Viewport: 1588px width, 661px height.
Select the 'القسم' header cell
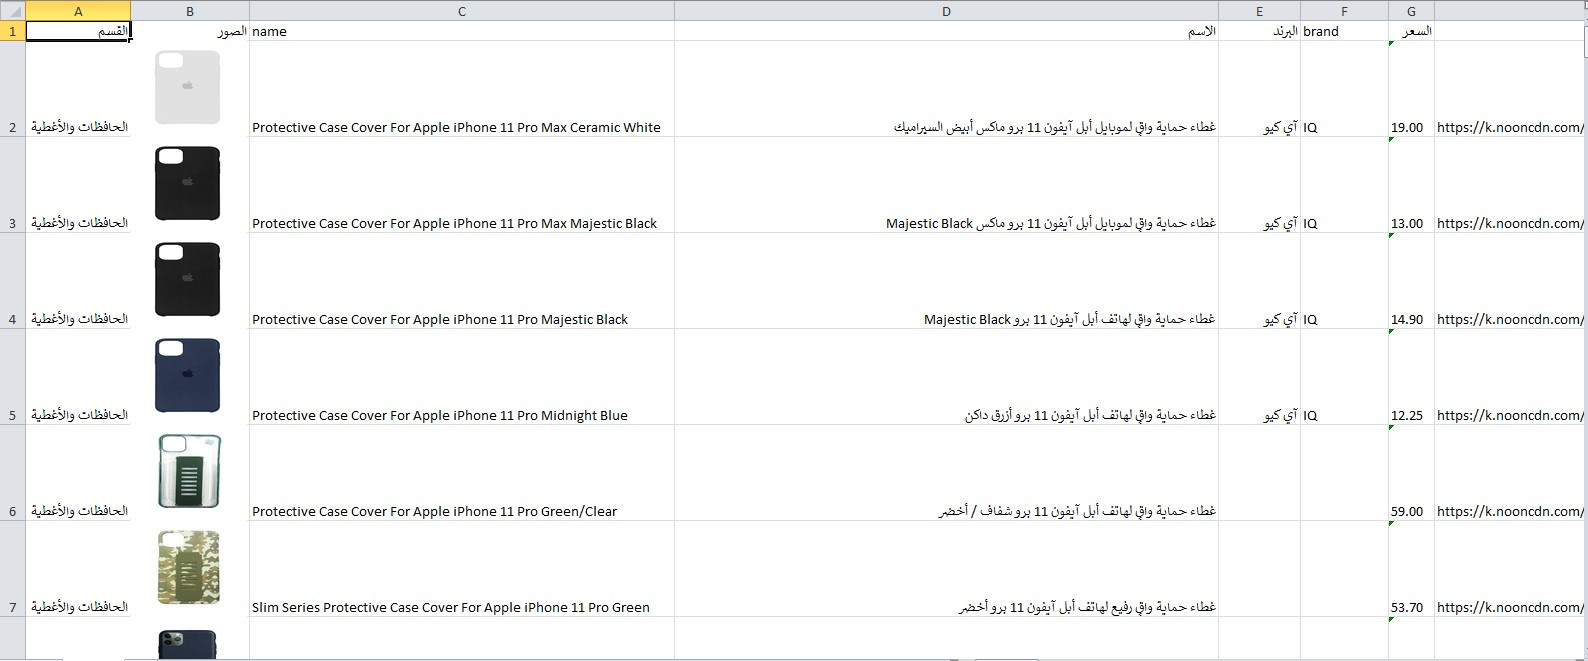[78, 31]
